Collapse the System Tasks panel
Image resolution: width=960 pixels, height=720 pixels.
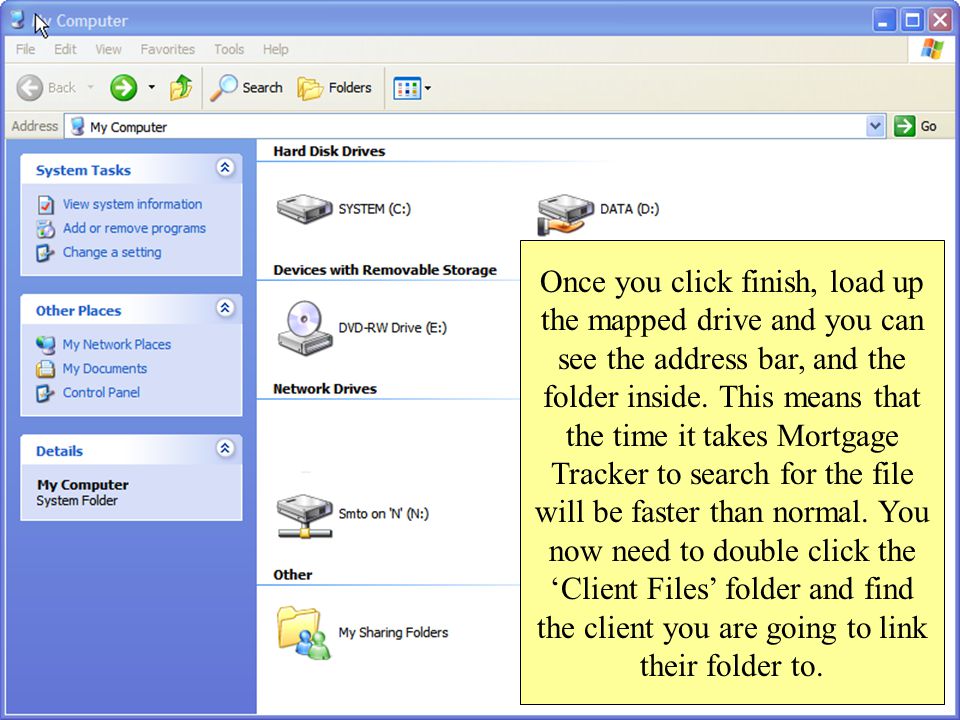point(225,167)
